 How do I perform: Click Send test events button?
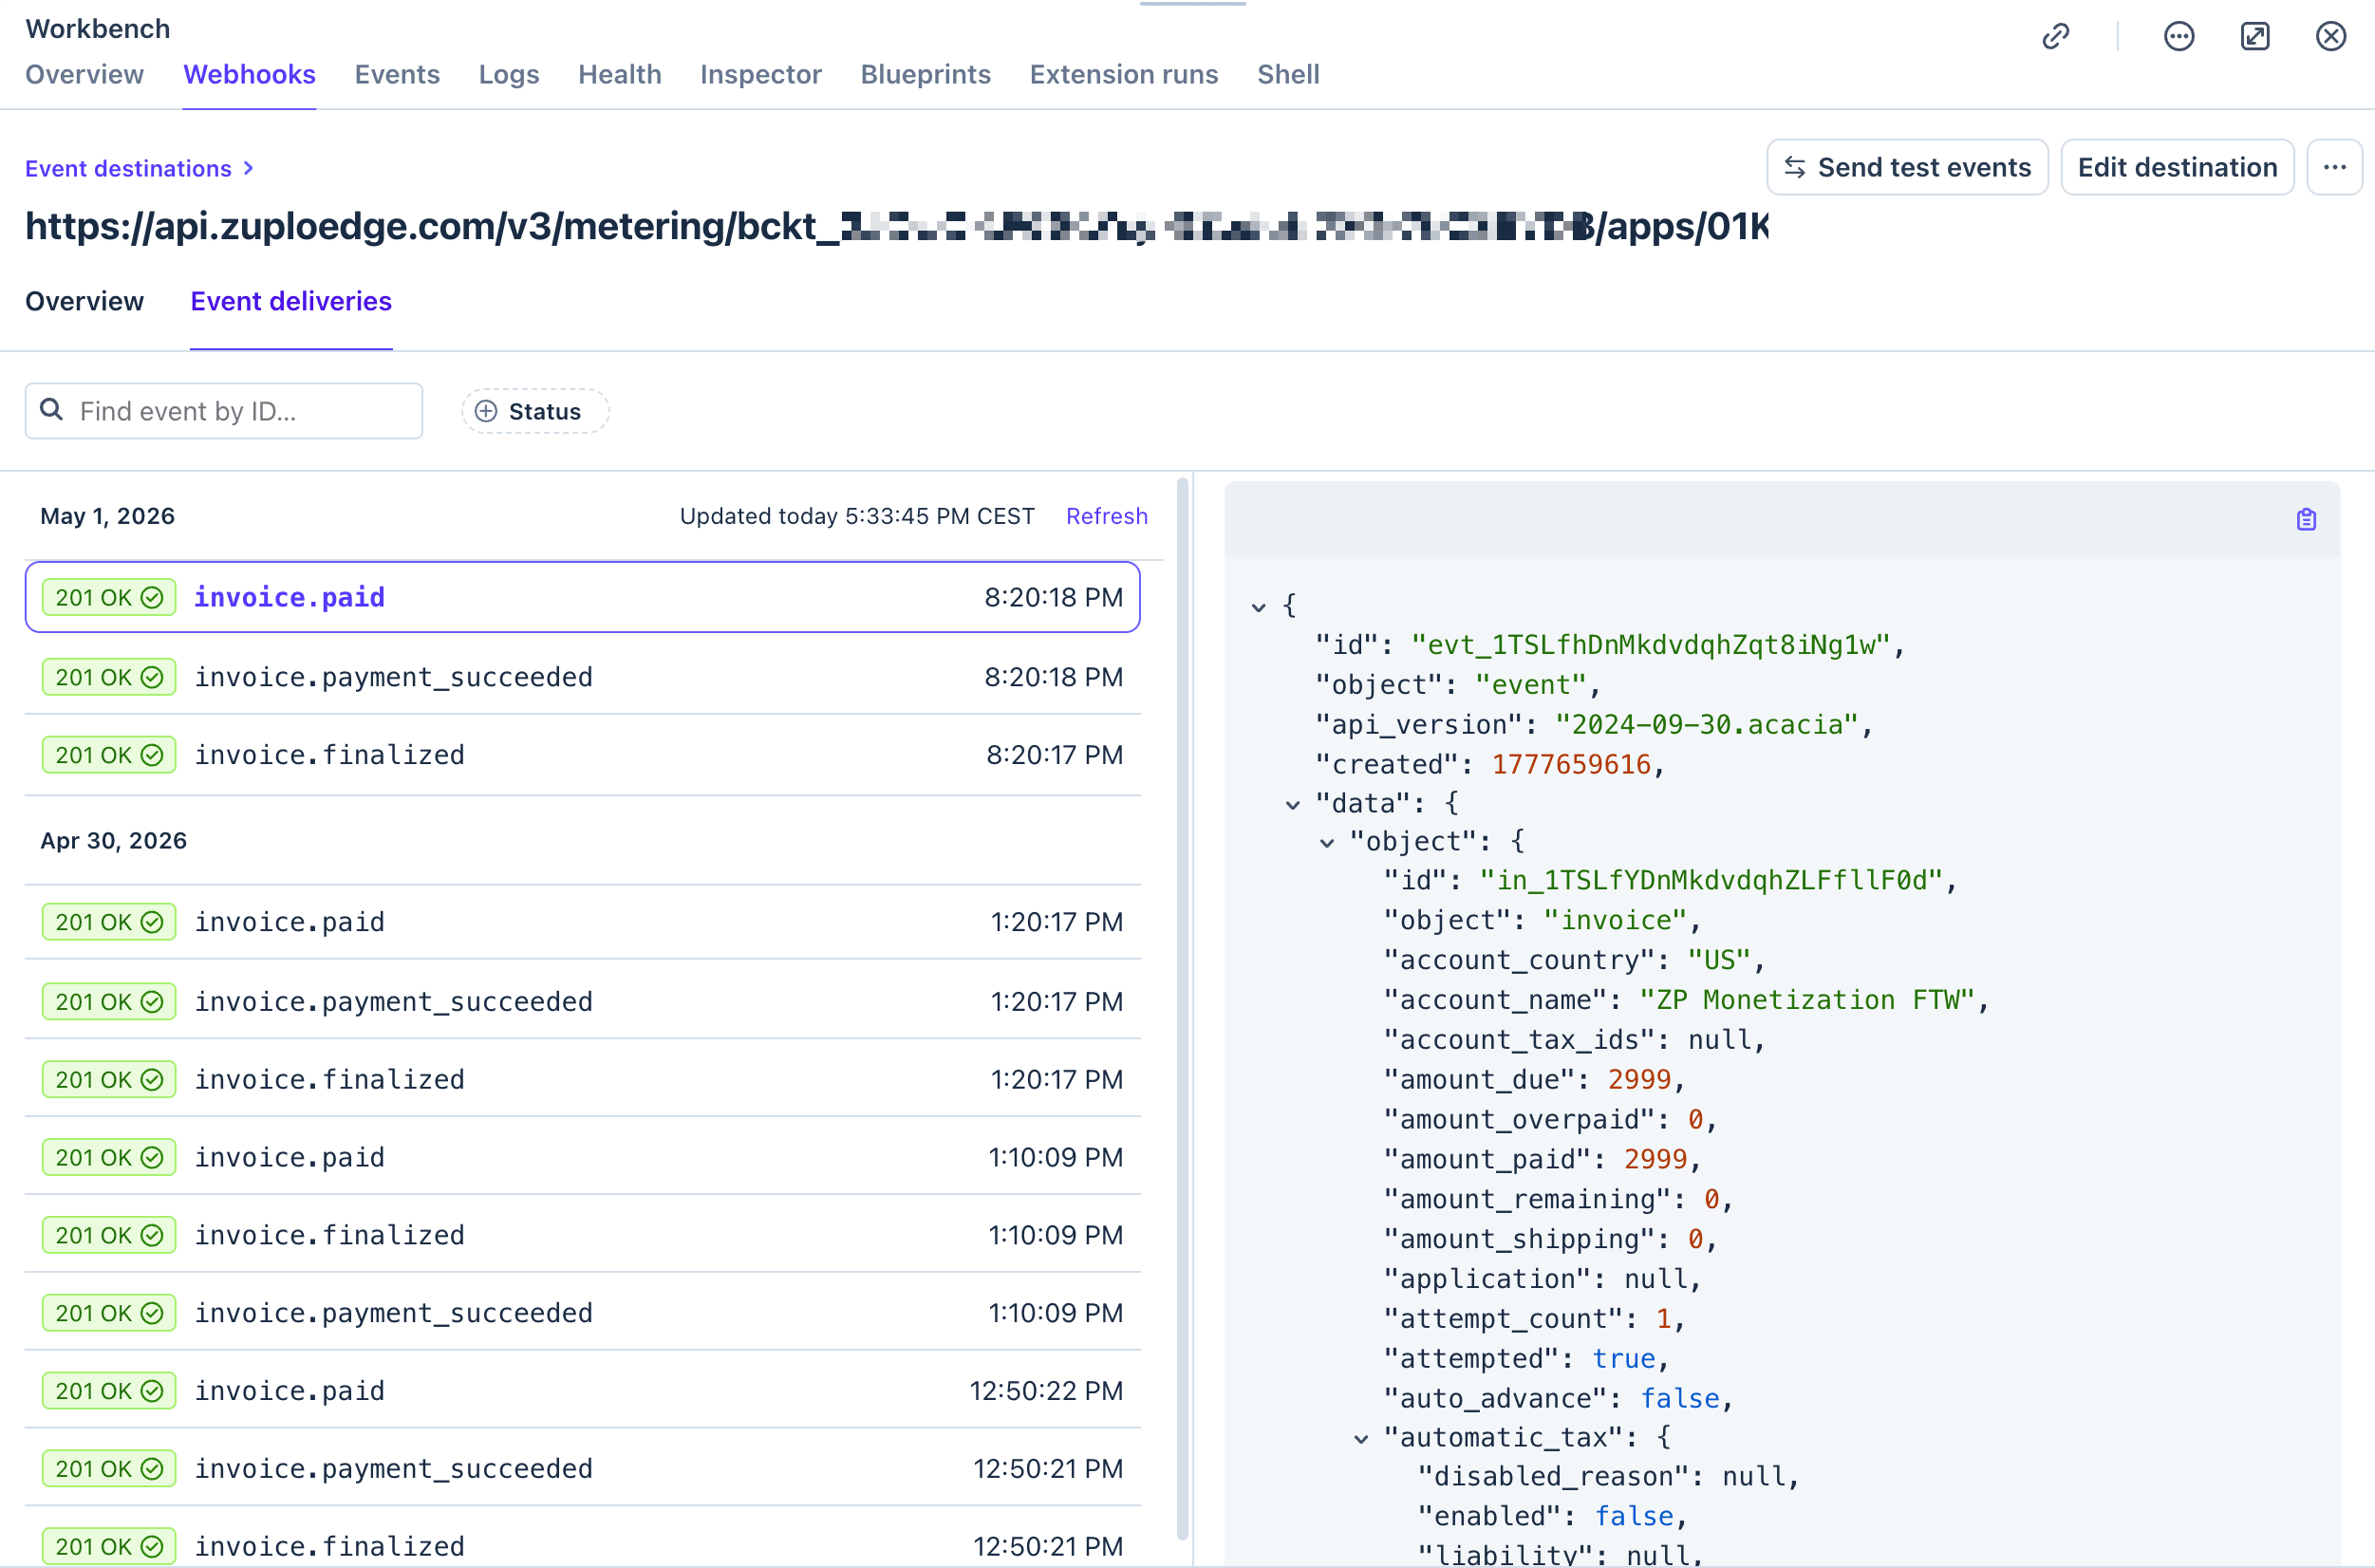click(x=1907, y=167)
